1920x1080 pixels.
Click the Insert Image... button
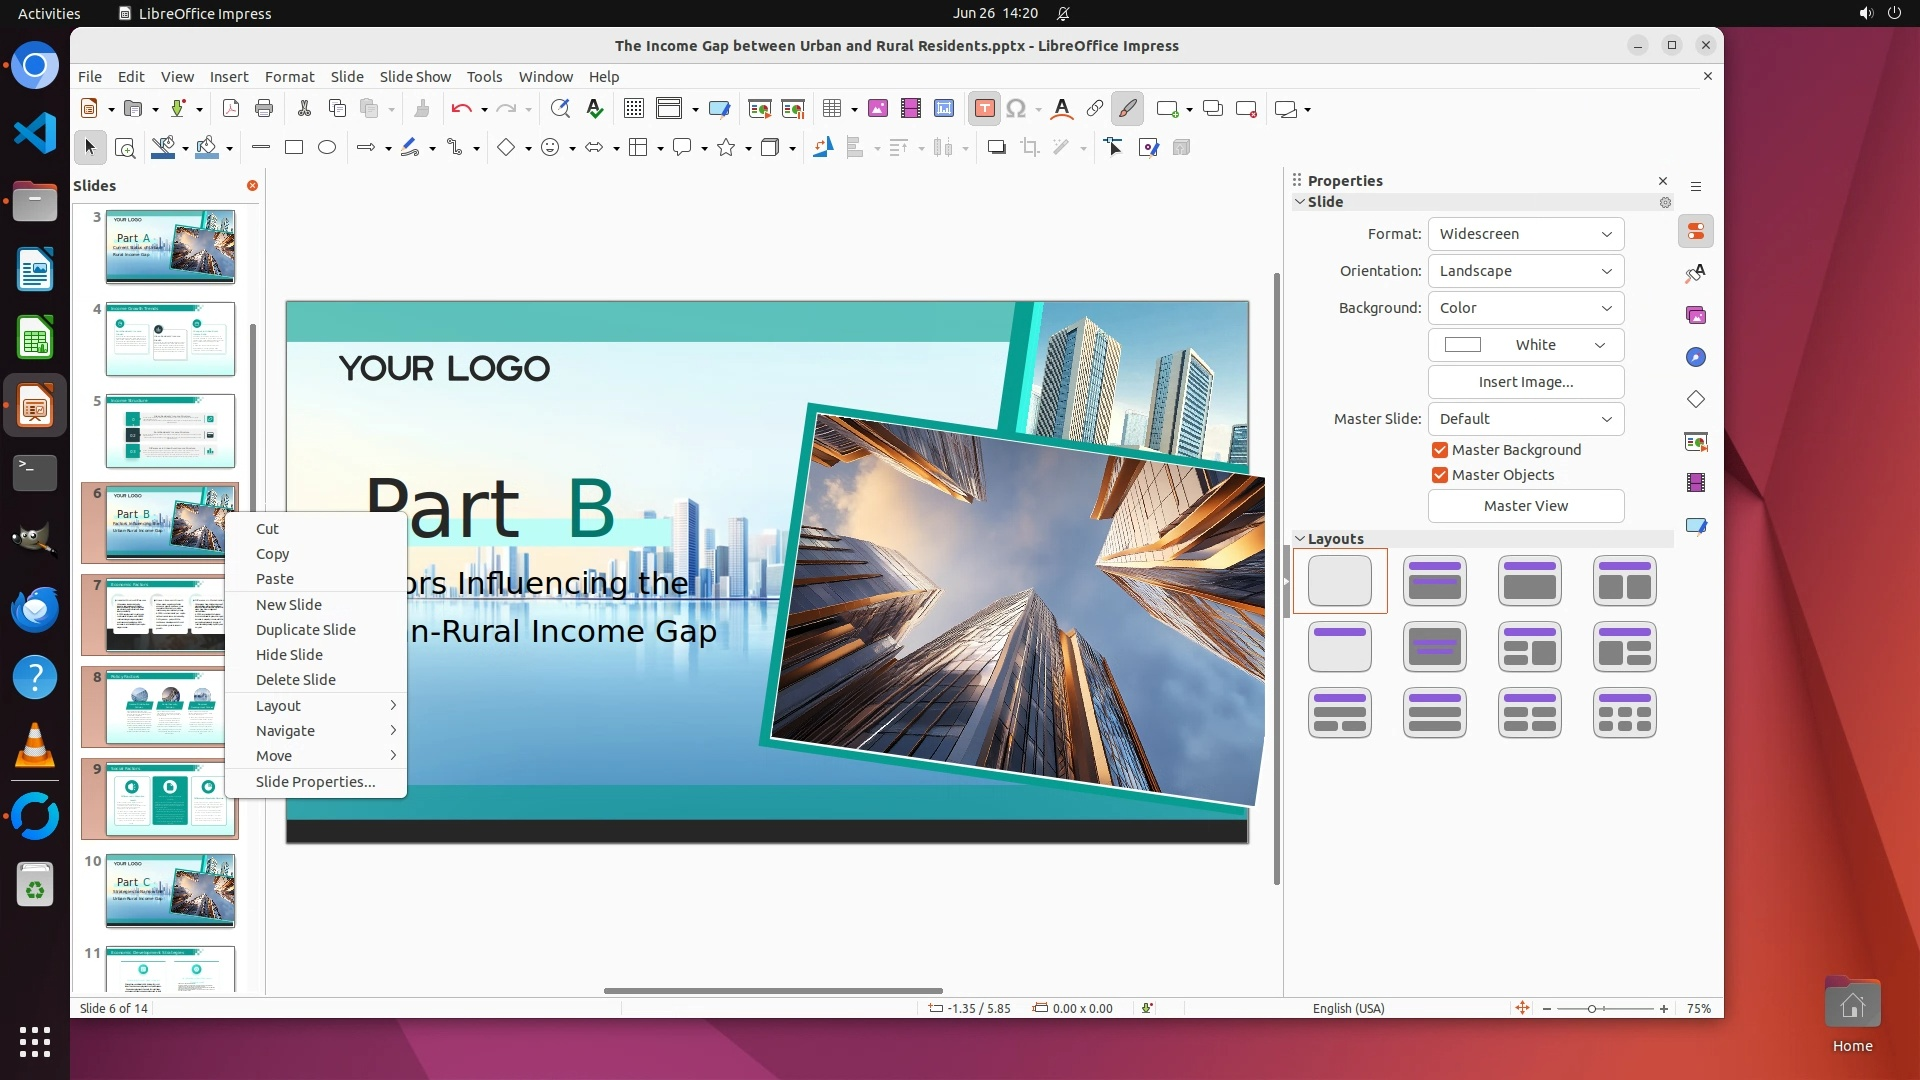click(x=1525, y=382)
